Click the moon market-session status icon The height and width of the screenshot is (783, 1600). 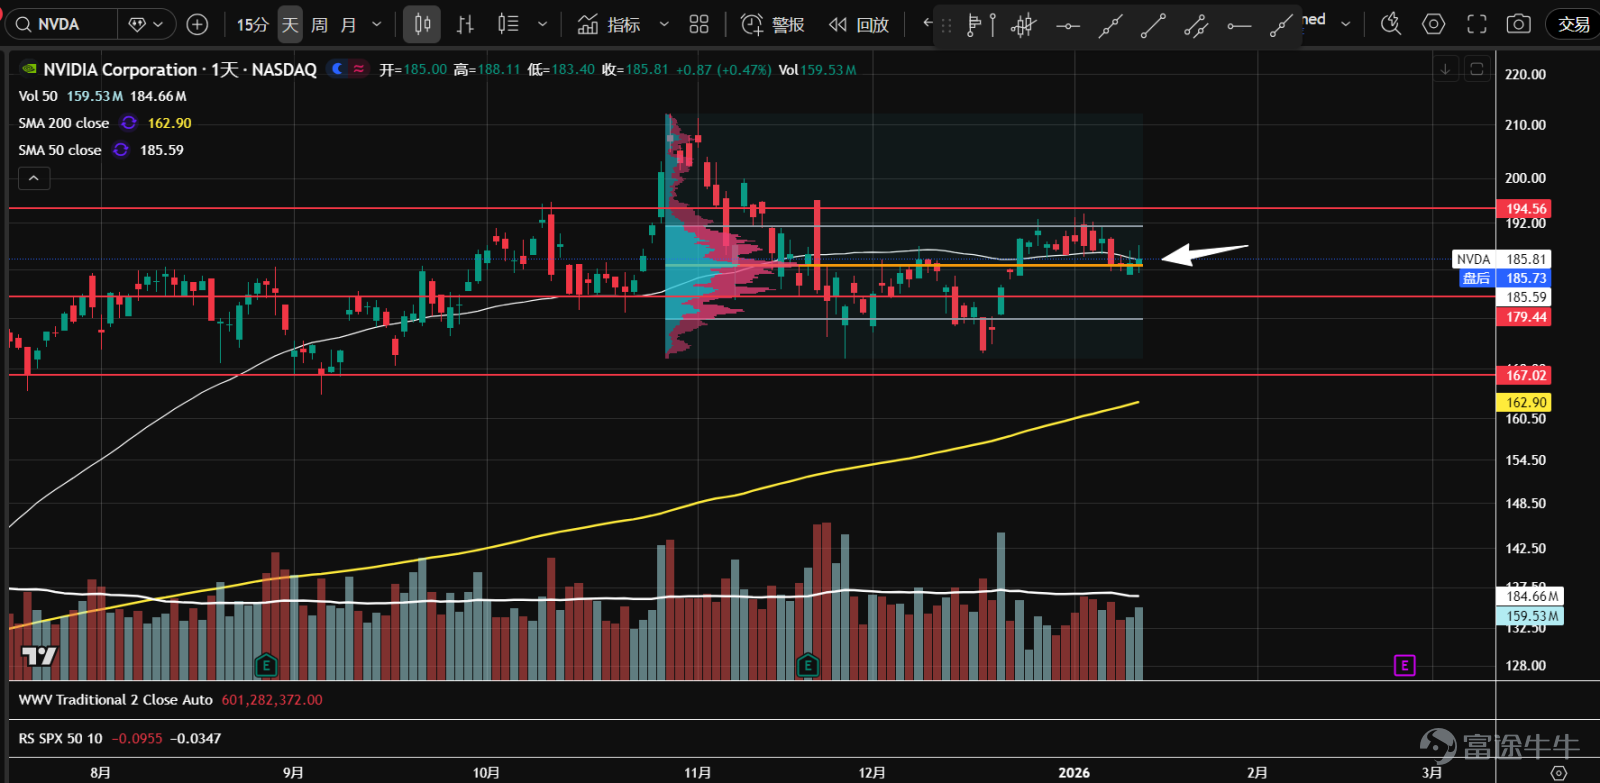pos(338,69)
